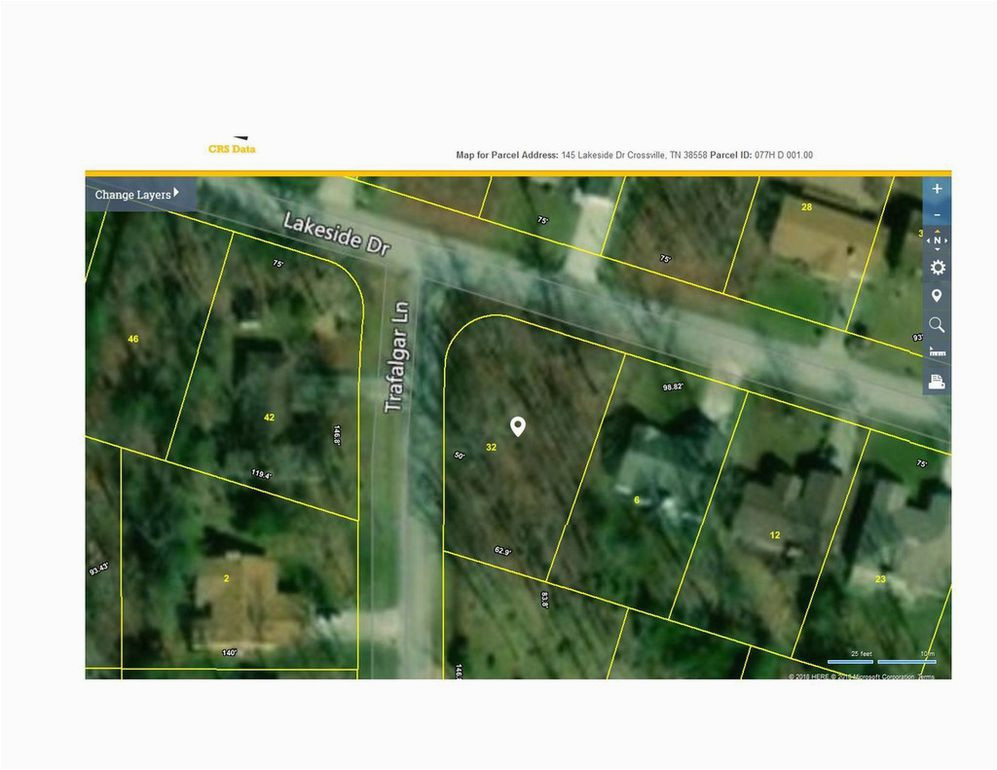Click the location pin tool in toolbar

click(x=937, y=296)
